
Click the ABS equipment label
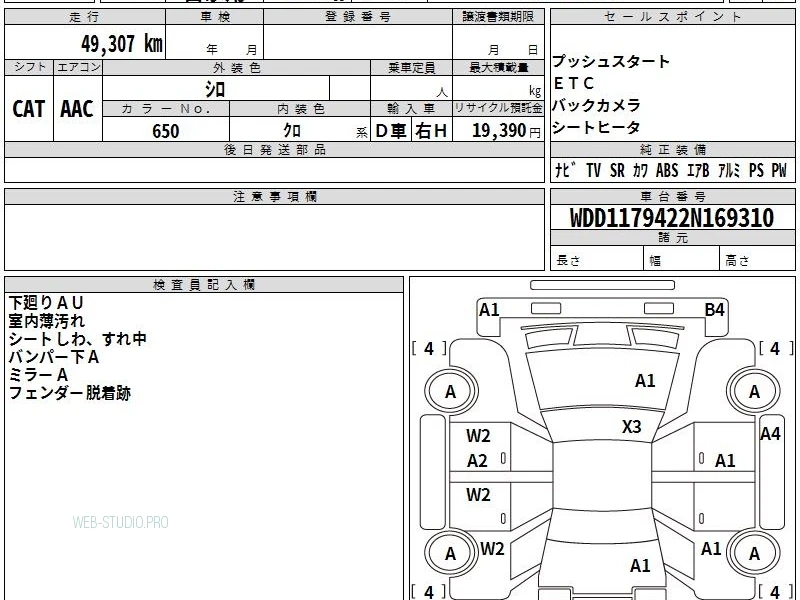667,170
